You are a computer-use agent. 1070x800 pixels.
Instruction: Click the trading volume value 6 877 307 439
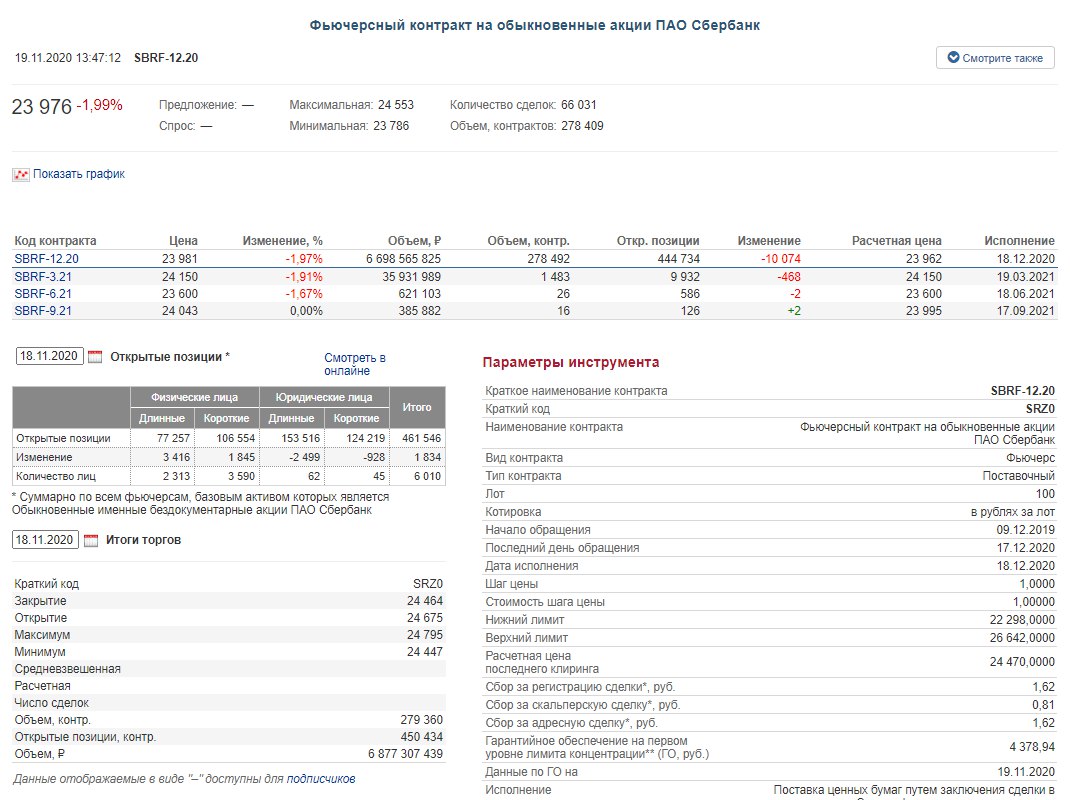point(405,754)
